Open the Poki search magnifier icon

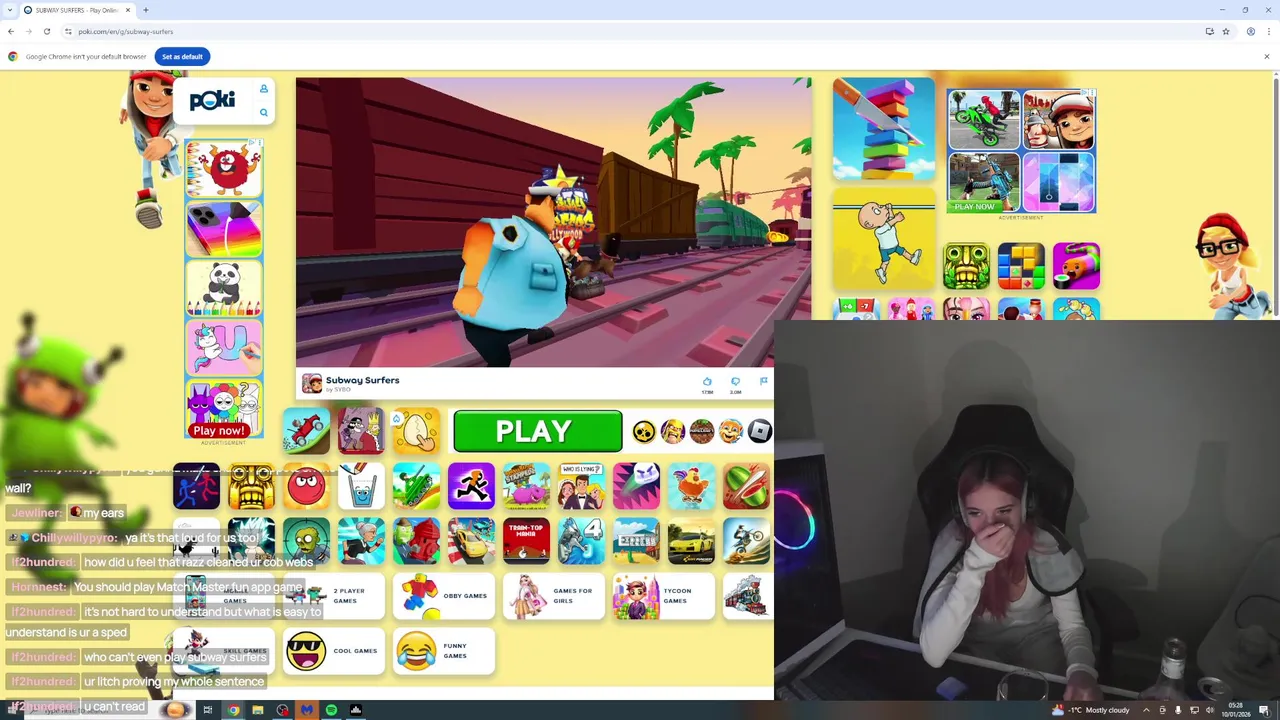point(264,112)
